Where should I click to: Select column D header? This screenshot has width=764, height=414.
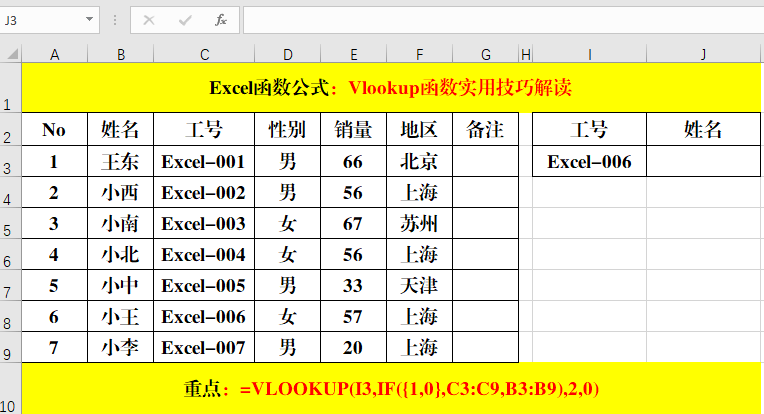point(287,55)
